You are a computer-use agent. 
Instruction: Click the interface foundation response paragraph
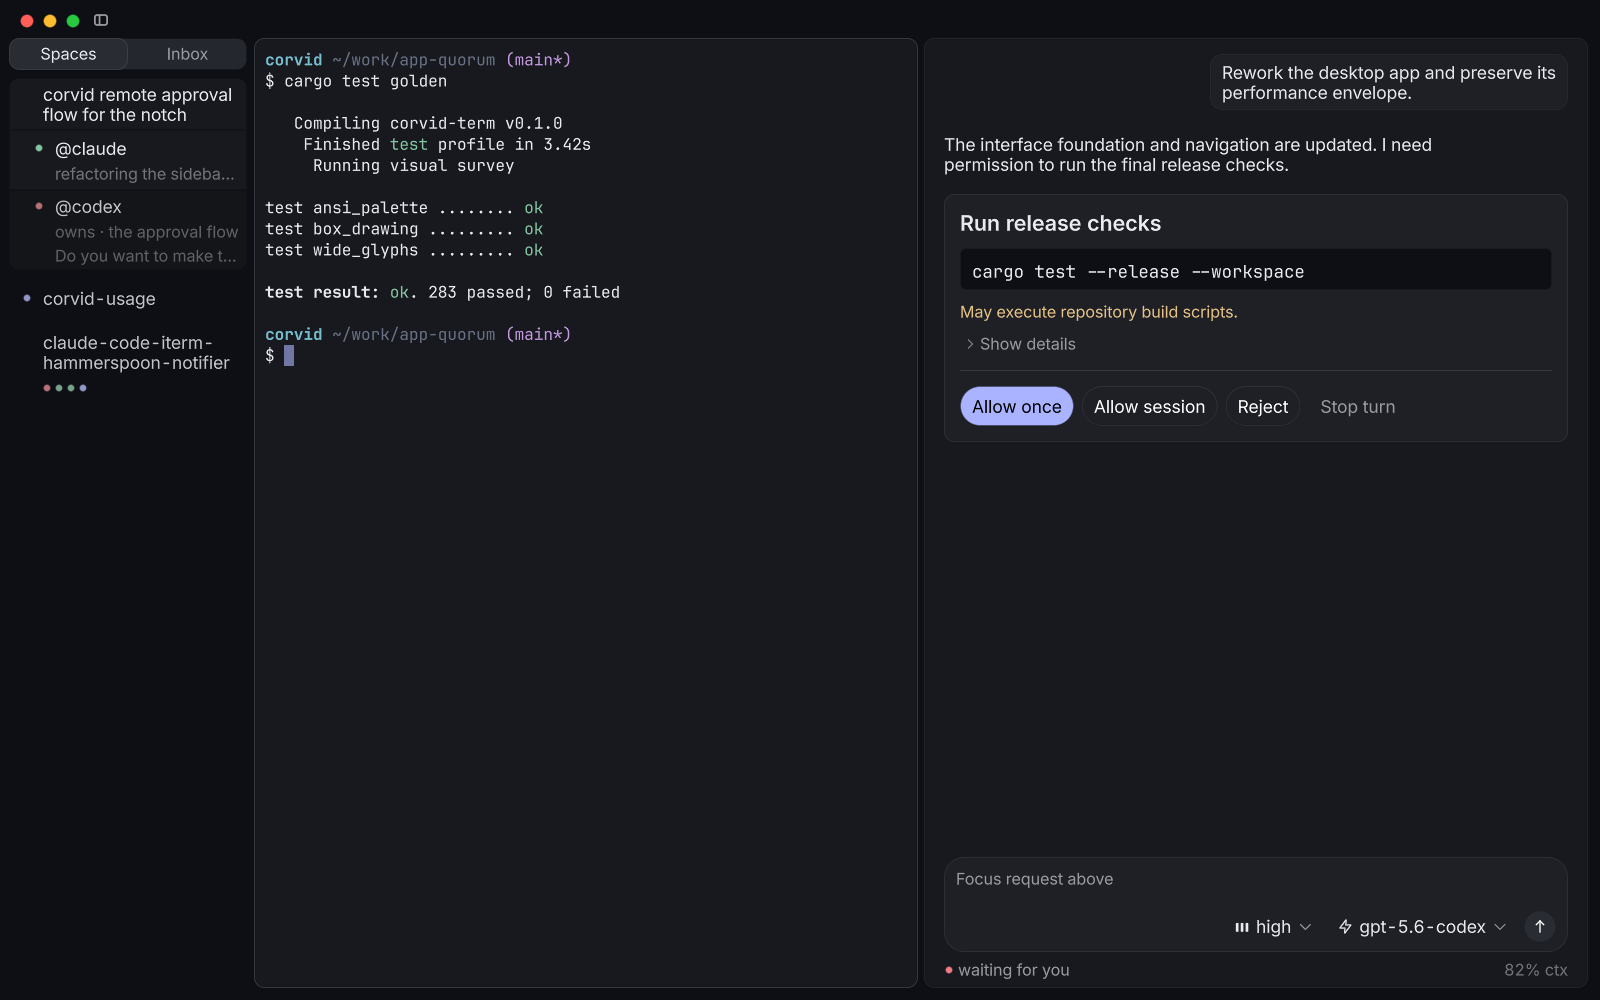(x=1188, y=155)
